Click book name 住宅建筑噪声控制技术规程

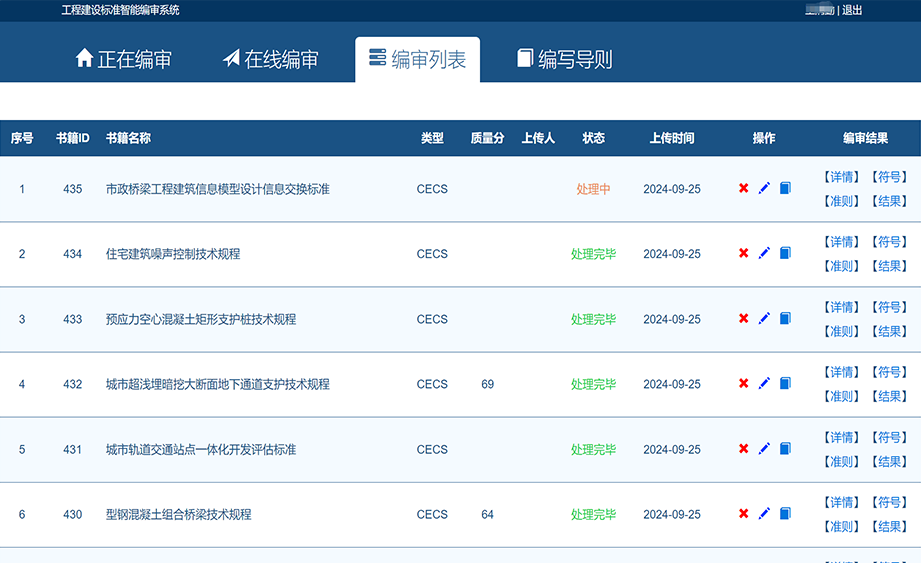[173, 254]
